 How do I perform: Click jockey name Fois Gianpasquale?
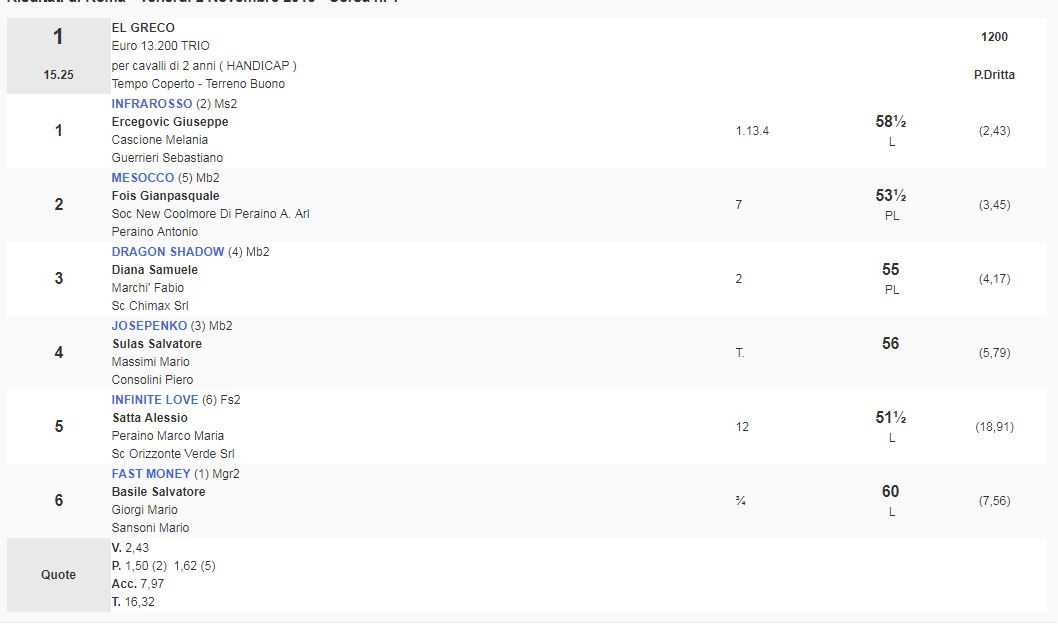point(165,196)
